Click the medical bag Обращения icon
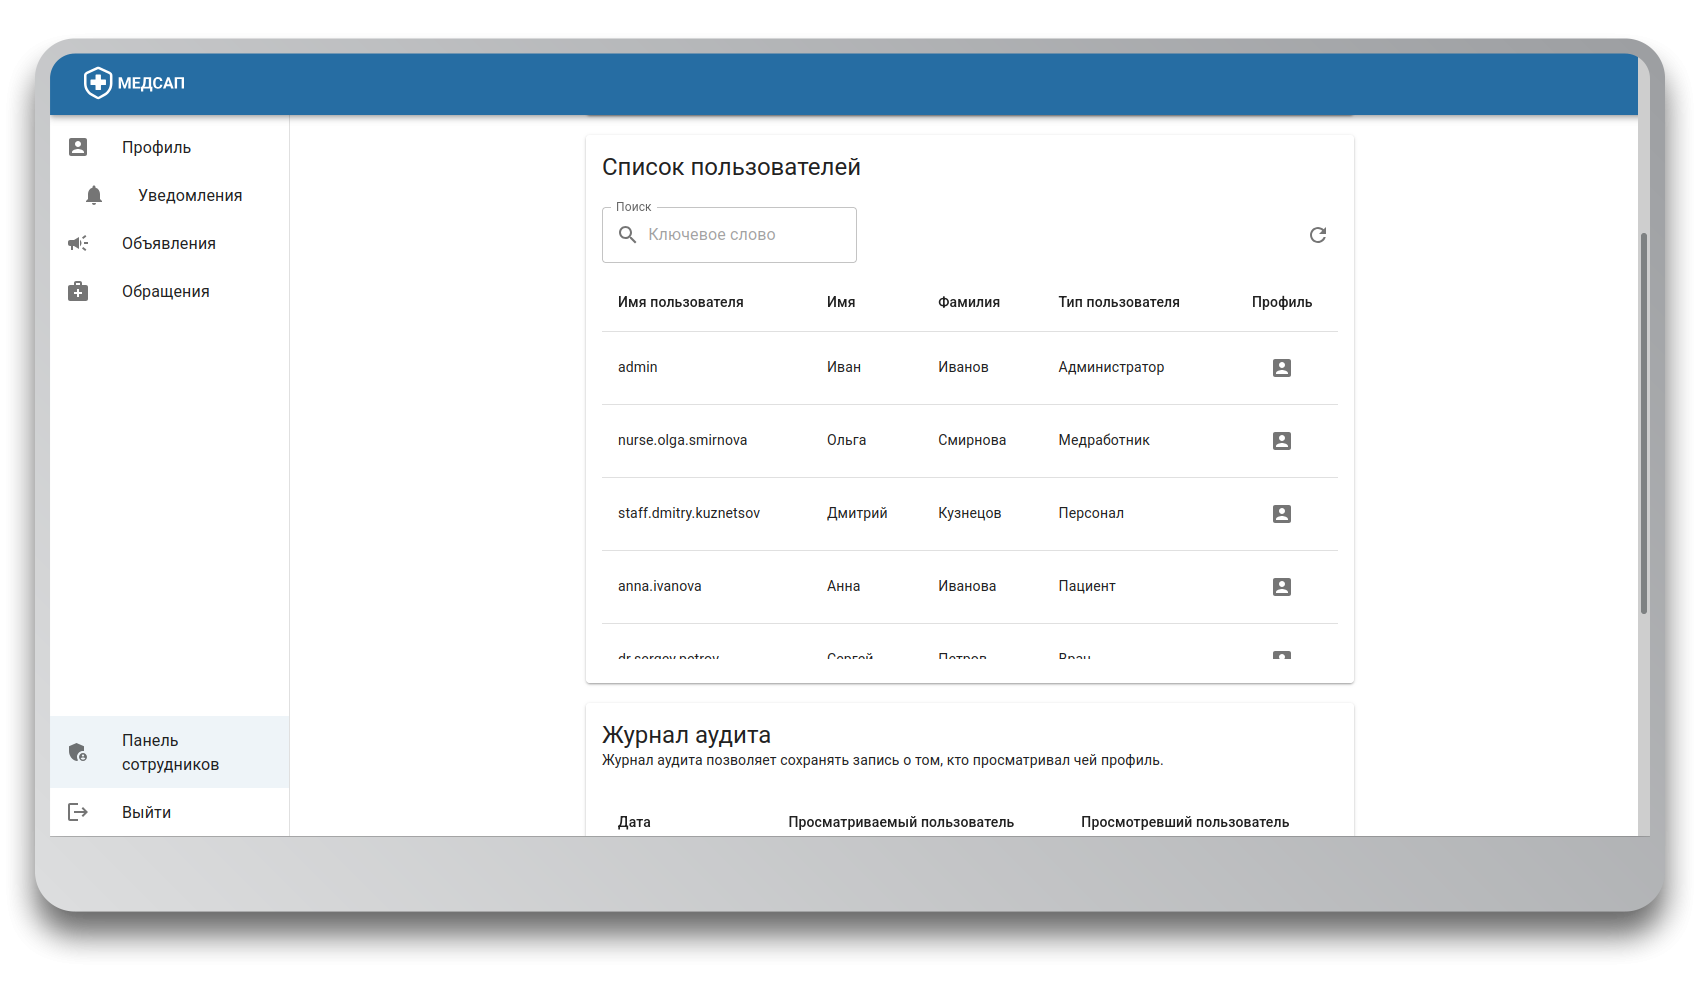 click(78, 292)
